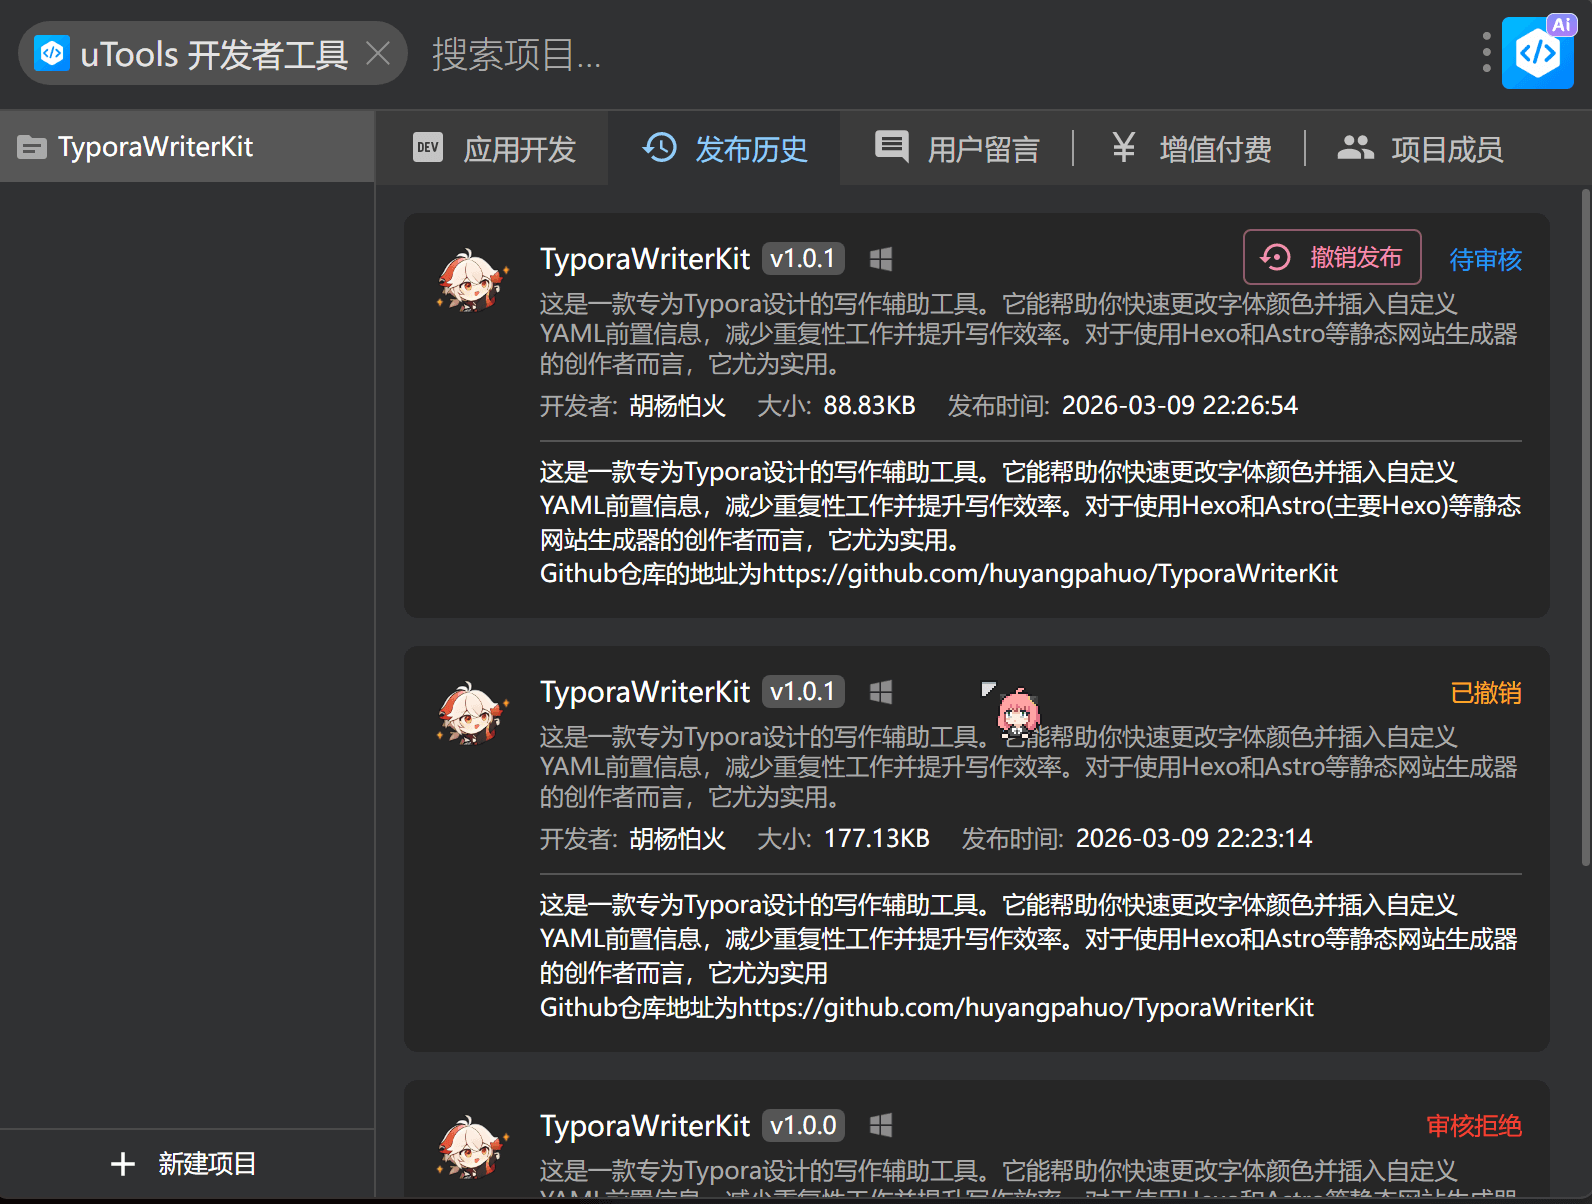Open the three-dot more options menu
Viewport: 1592px width, 1204px height.
[x=1486, y=53]
